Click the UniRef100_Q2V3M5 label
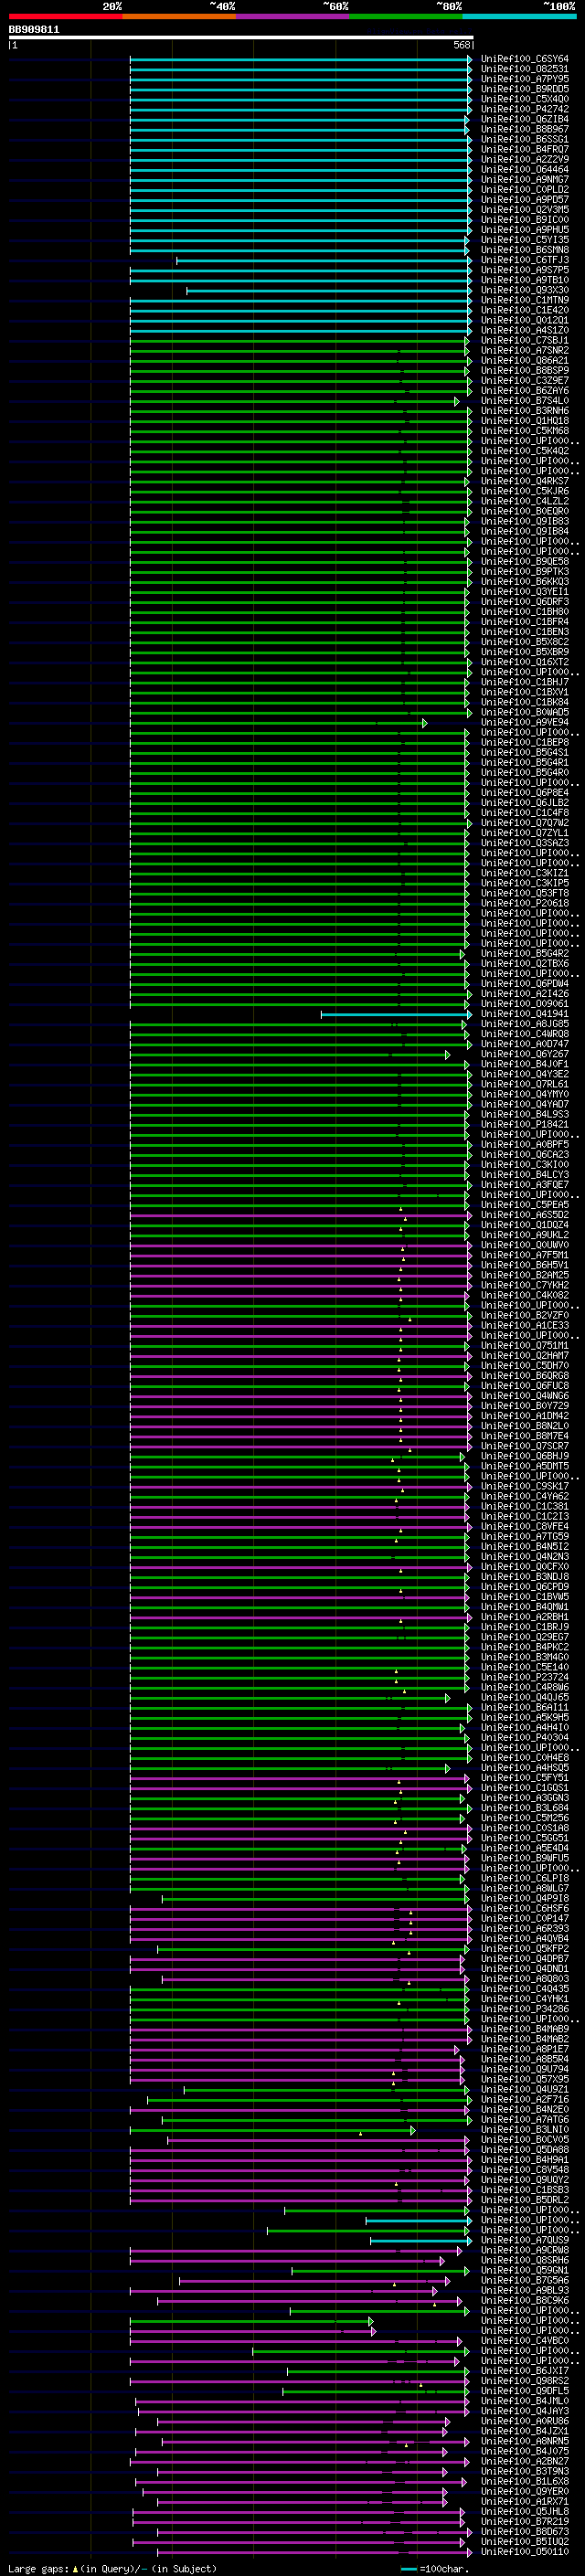This screenshot has height=2576, width=585. click(x=525, y=209)
